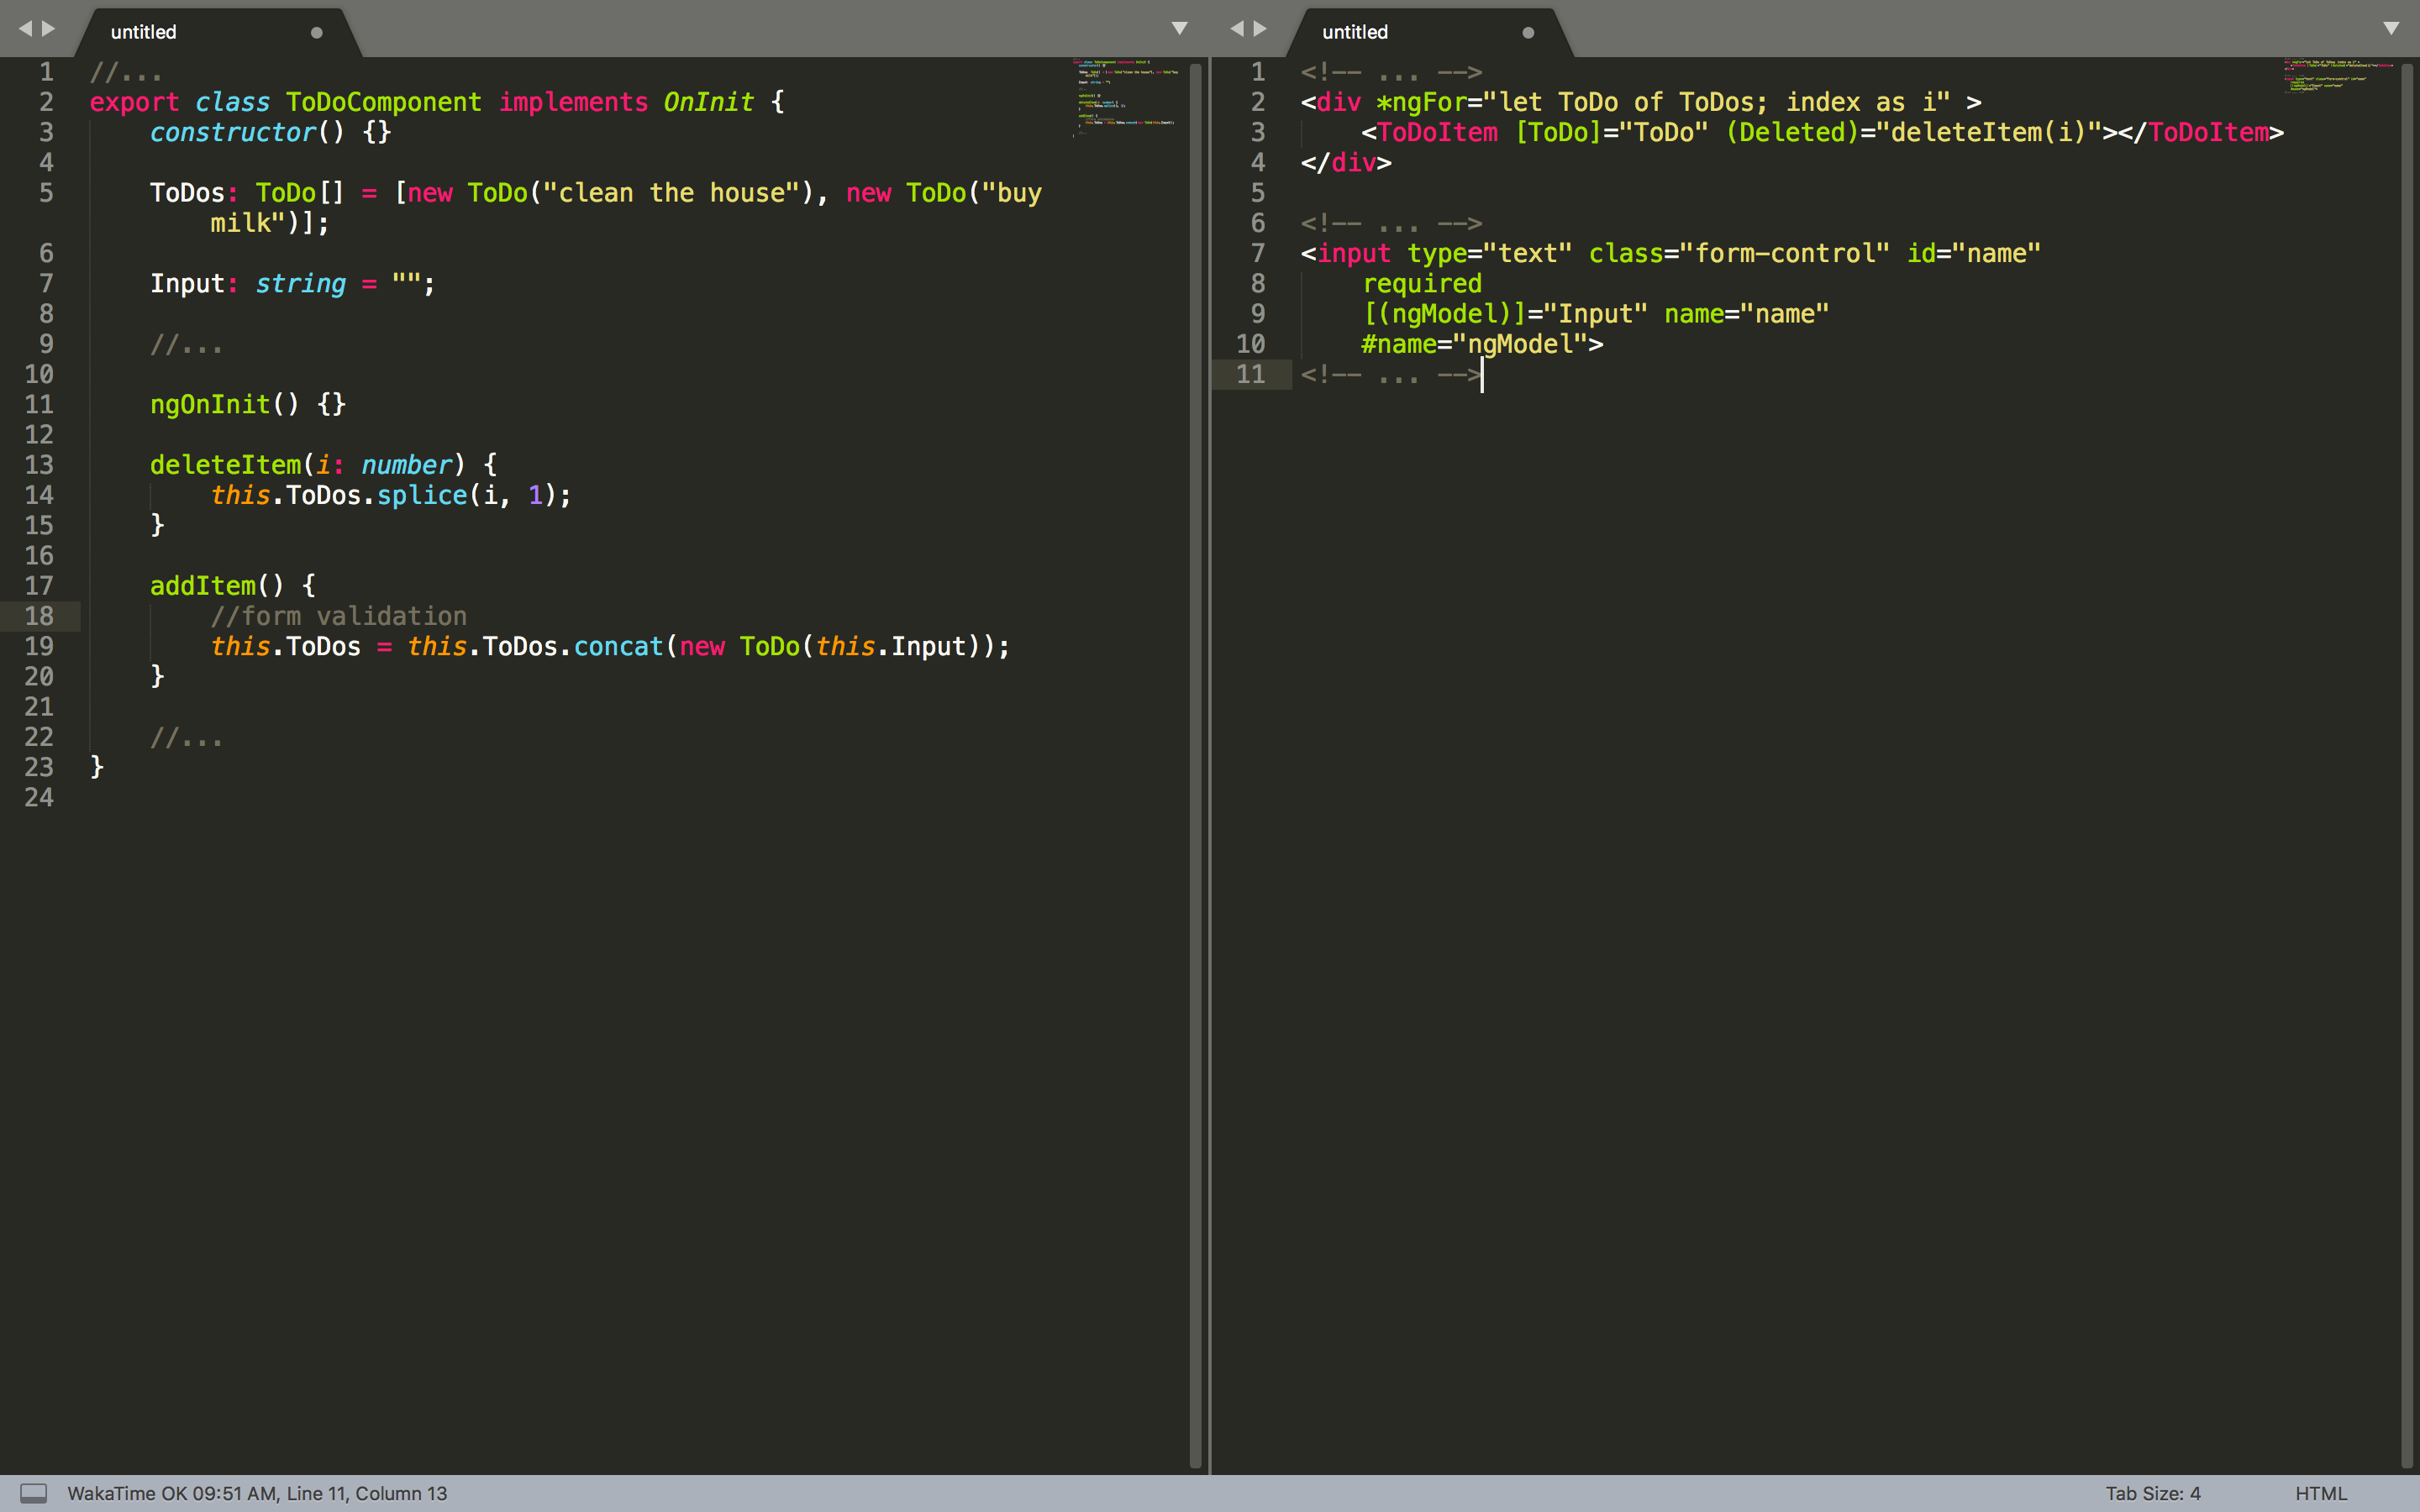Viewport: 2420px width, 1512px height.
Task: Click right pane's next-tab arrow icon
Action: [1260, 29]
